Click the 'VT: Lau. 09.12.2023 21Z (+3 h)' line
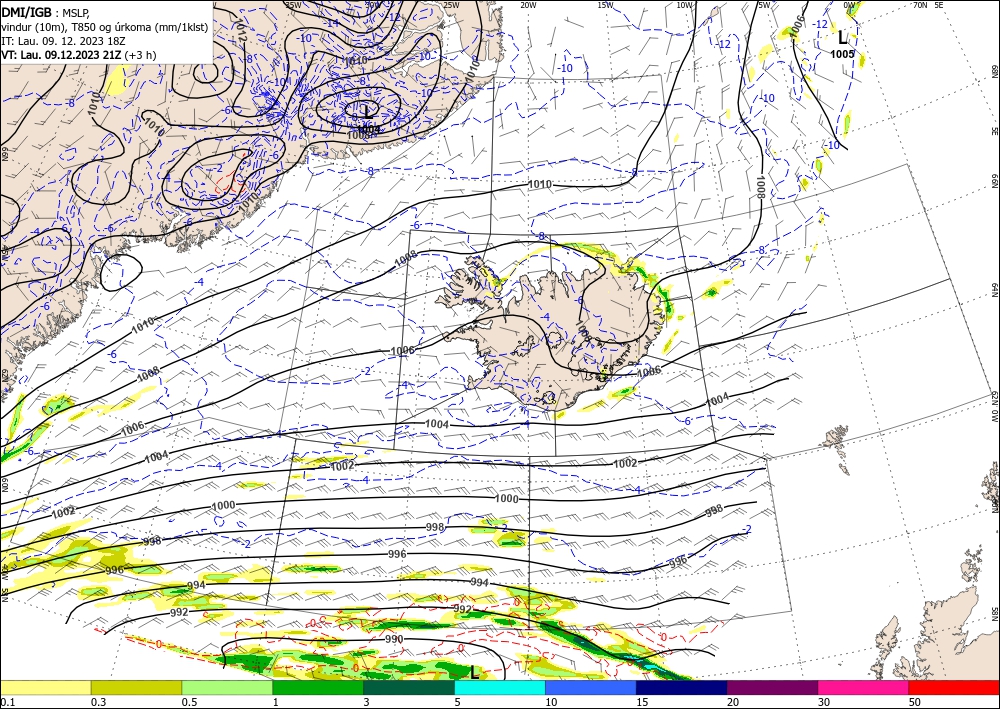The image size is (1000, 709). tap(78, 55)
